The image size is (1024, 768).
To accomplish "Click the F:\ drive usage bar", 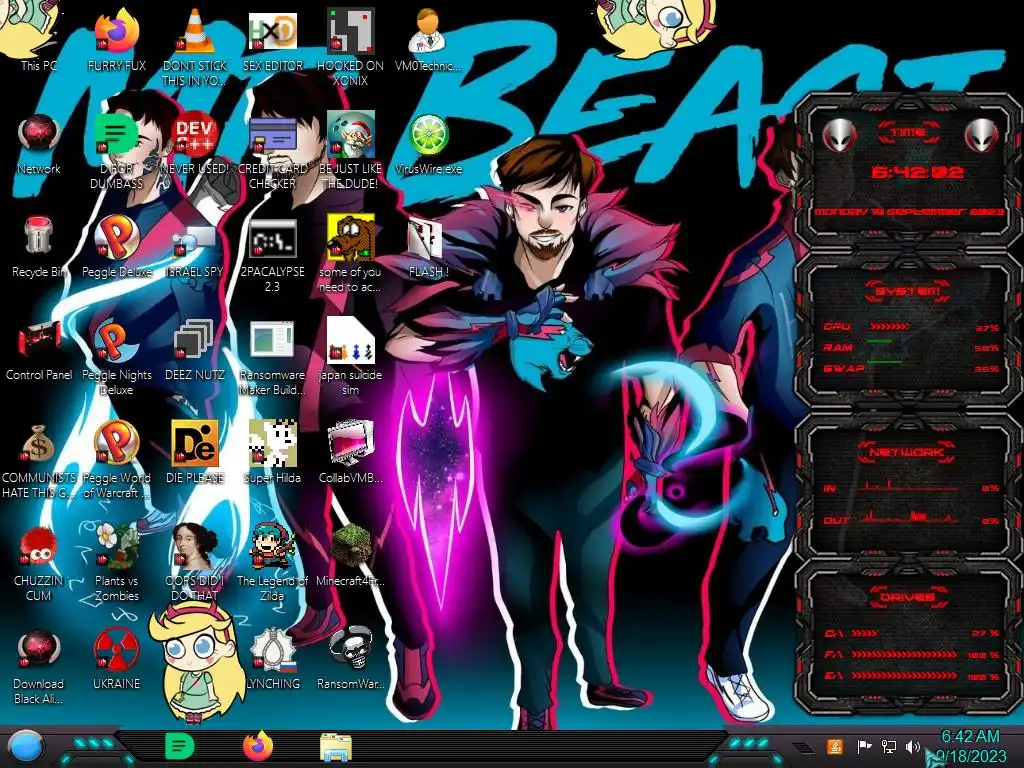I will 904,654.
